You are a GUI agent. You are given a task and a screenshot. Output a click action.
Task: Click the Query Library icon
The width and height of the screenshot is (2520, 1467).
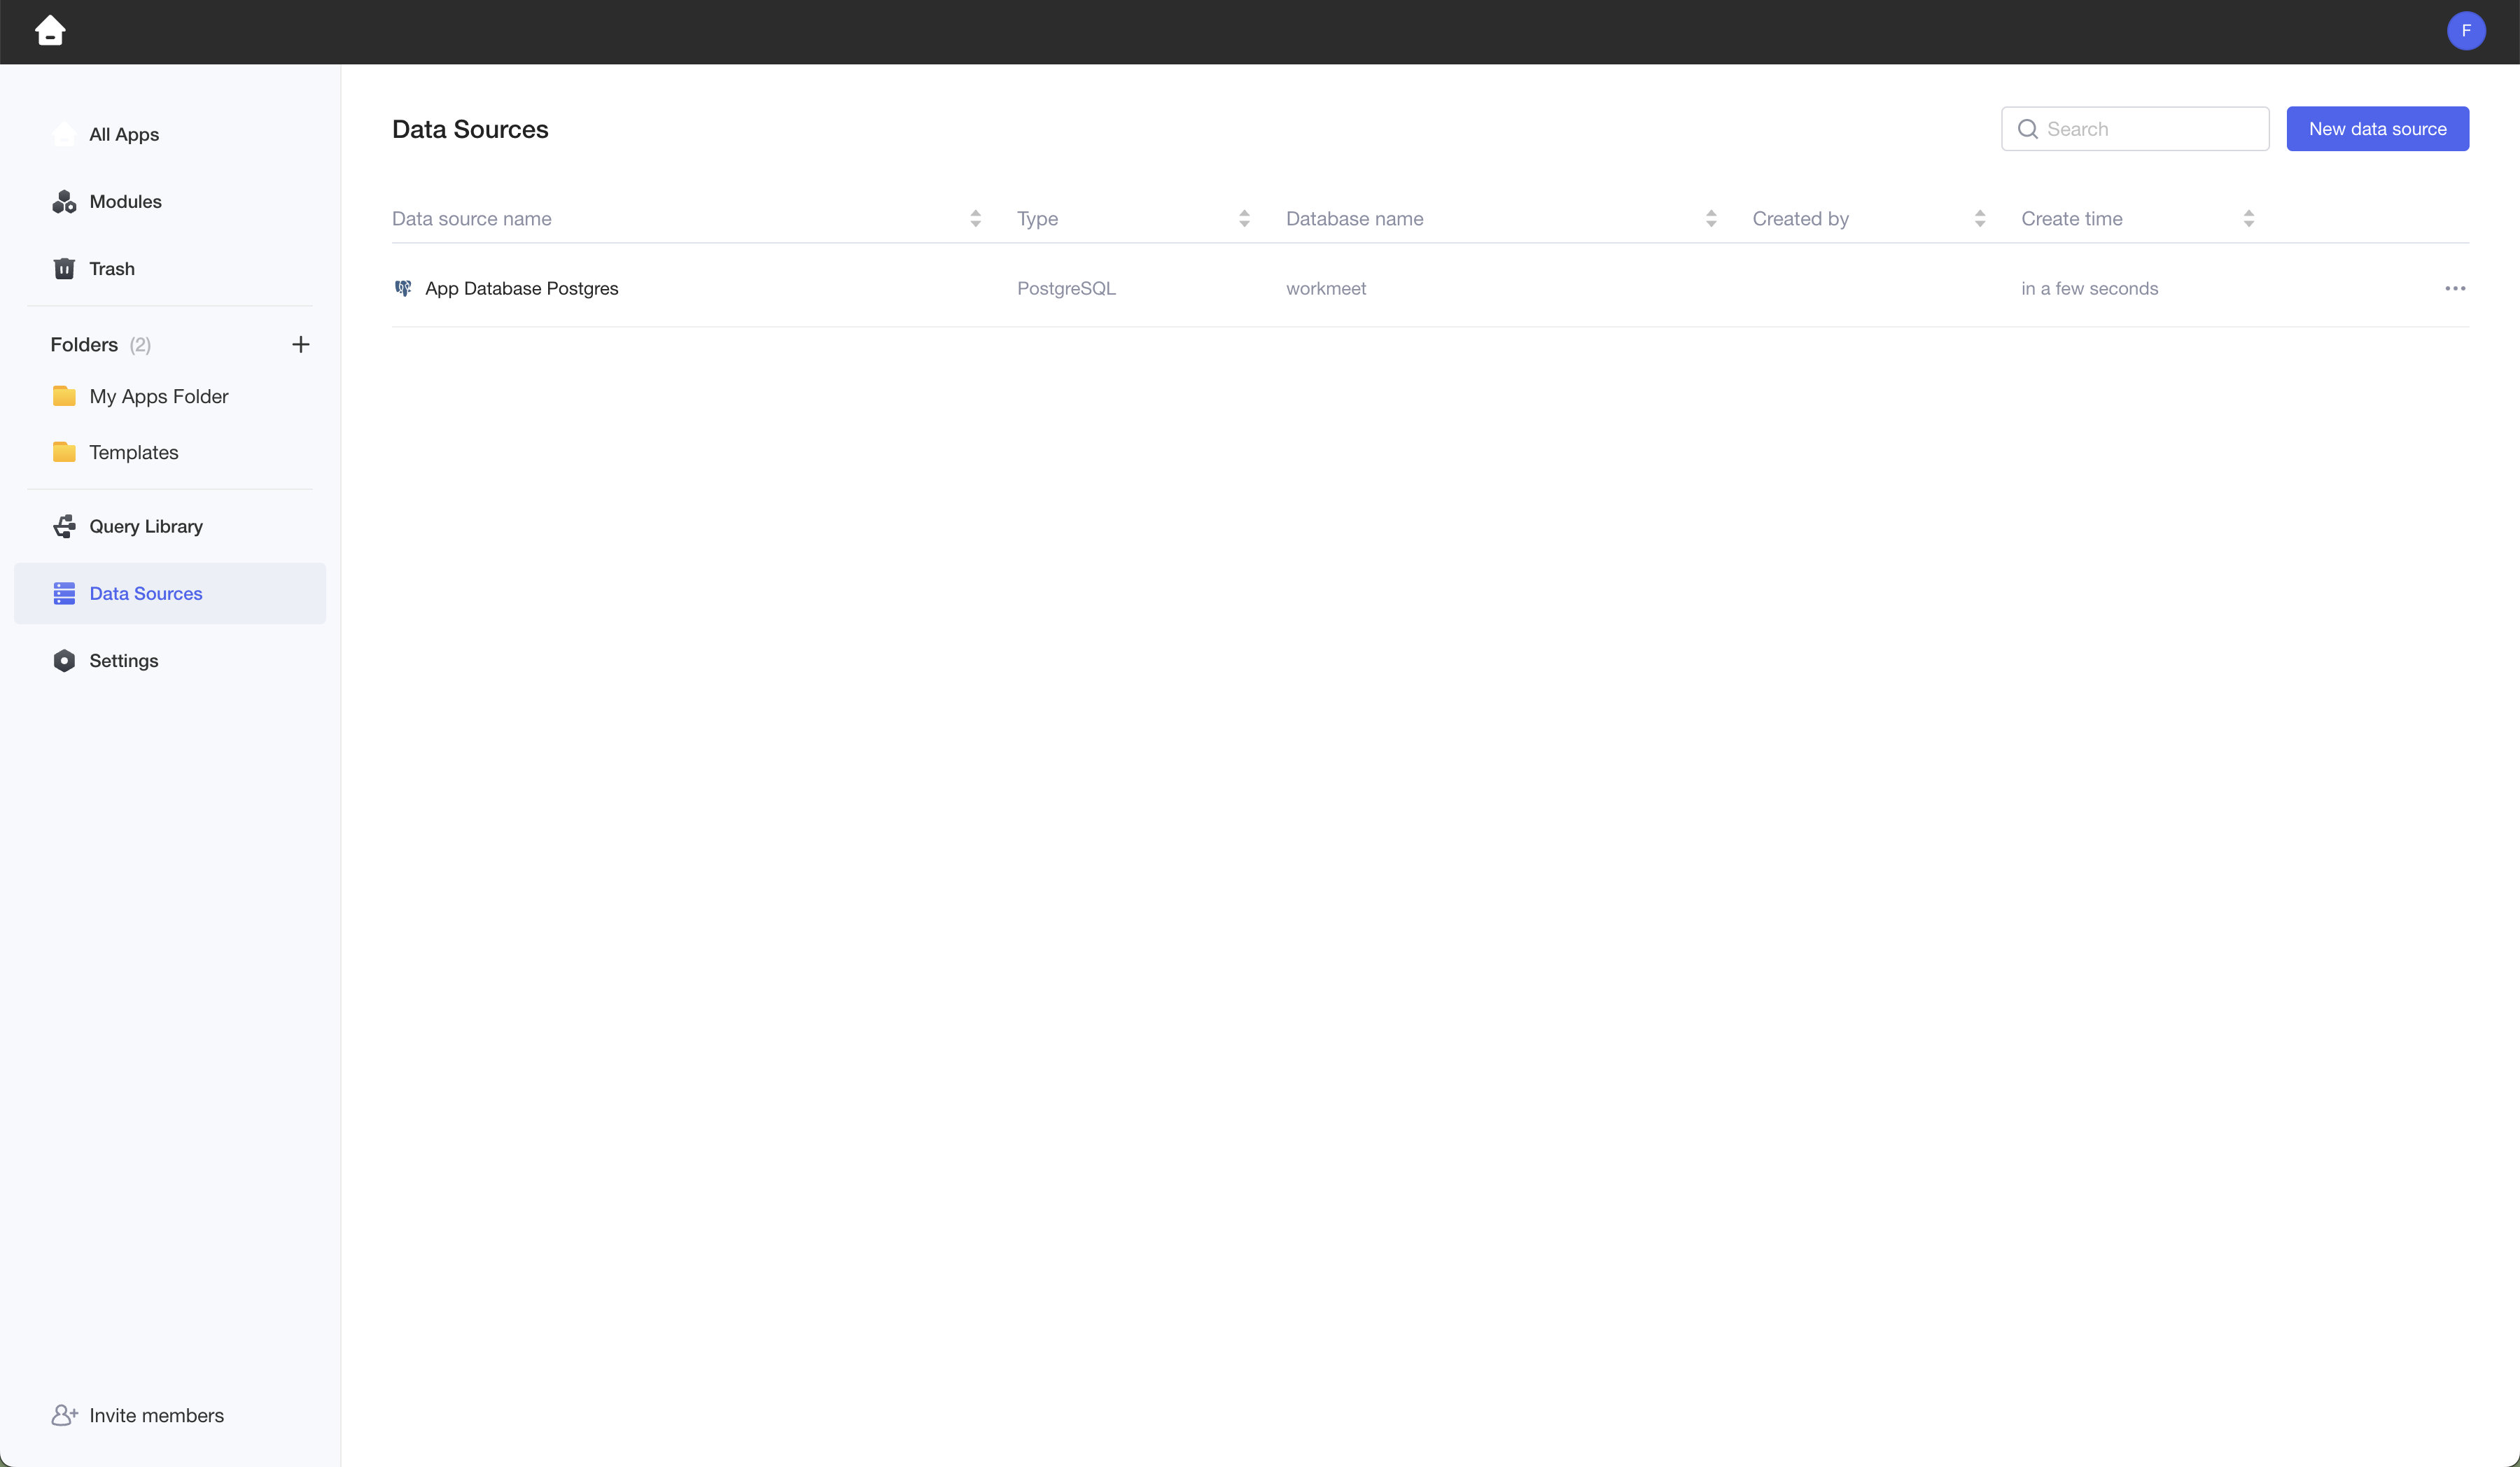click(x=64, y=527)
